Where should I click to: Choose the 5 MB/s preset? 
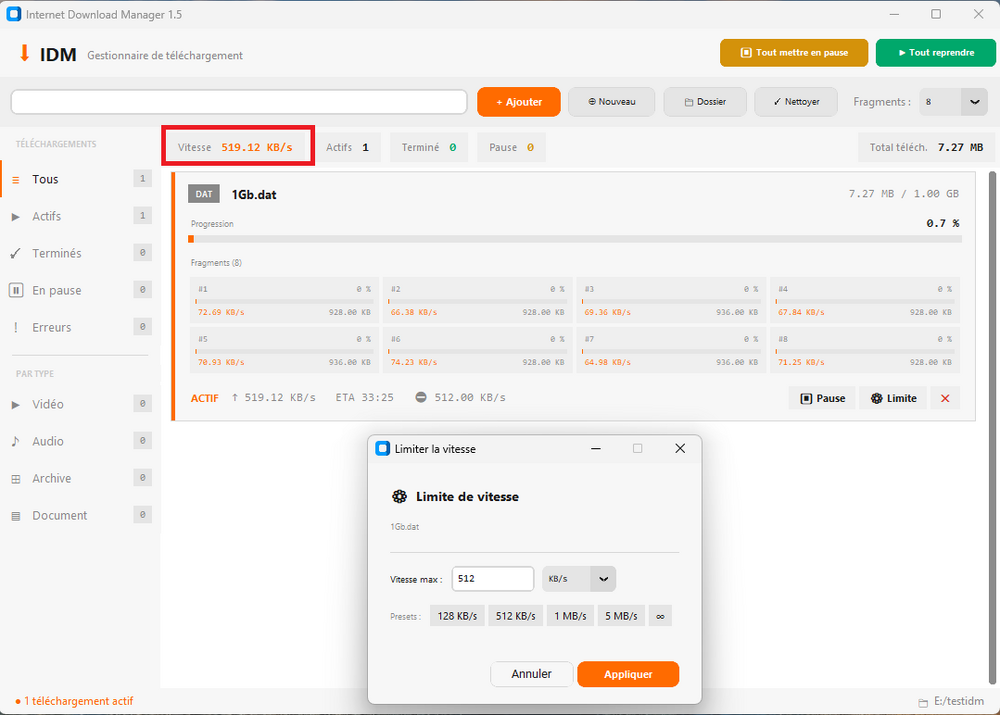(621, 616)
